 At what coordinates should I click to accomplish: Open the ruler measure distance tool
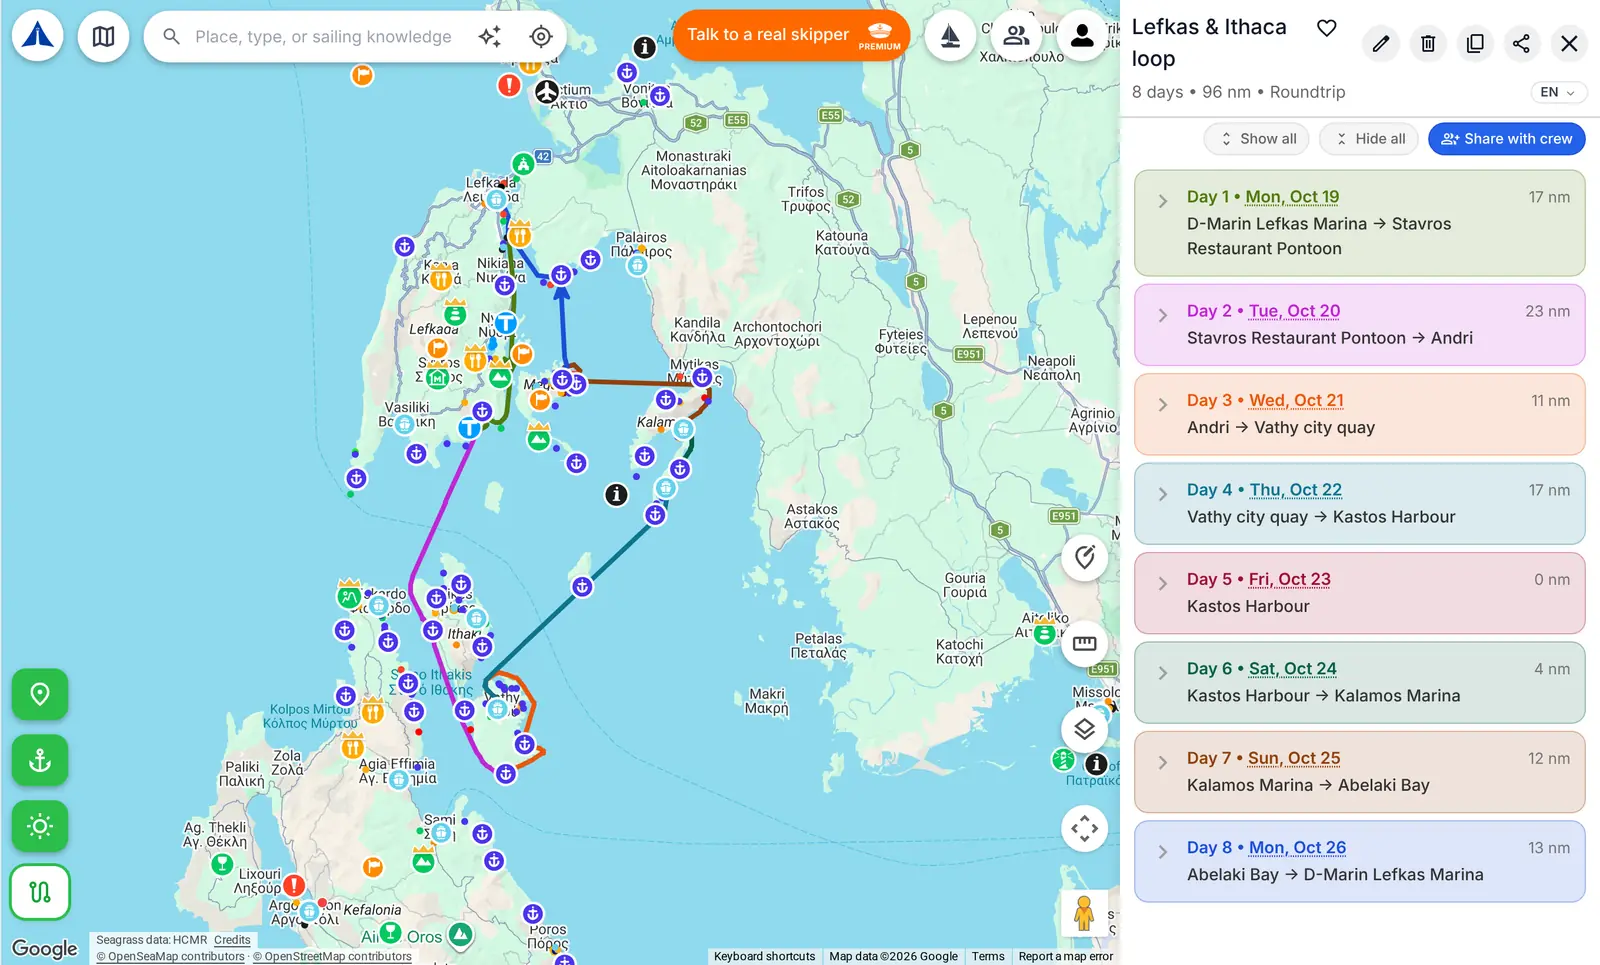(1085, 643)
